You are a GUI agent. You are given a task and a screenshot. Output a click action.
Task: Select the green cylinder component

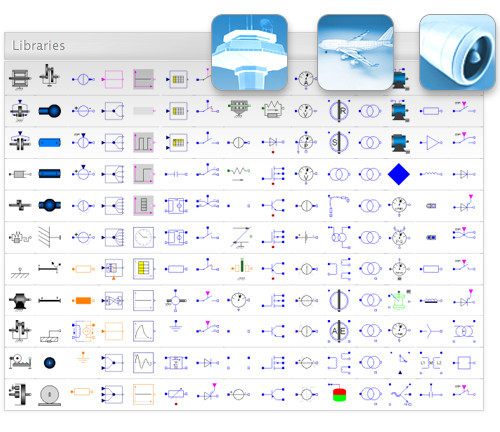[x=399, y=300]
